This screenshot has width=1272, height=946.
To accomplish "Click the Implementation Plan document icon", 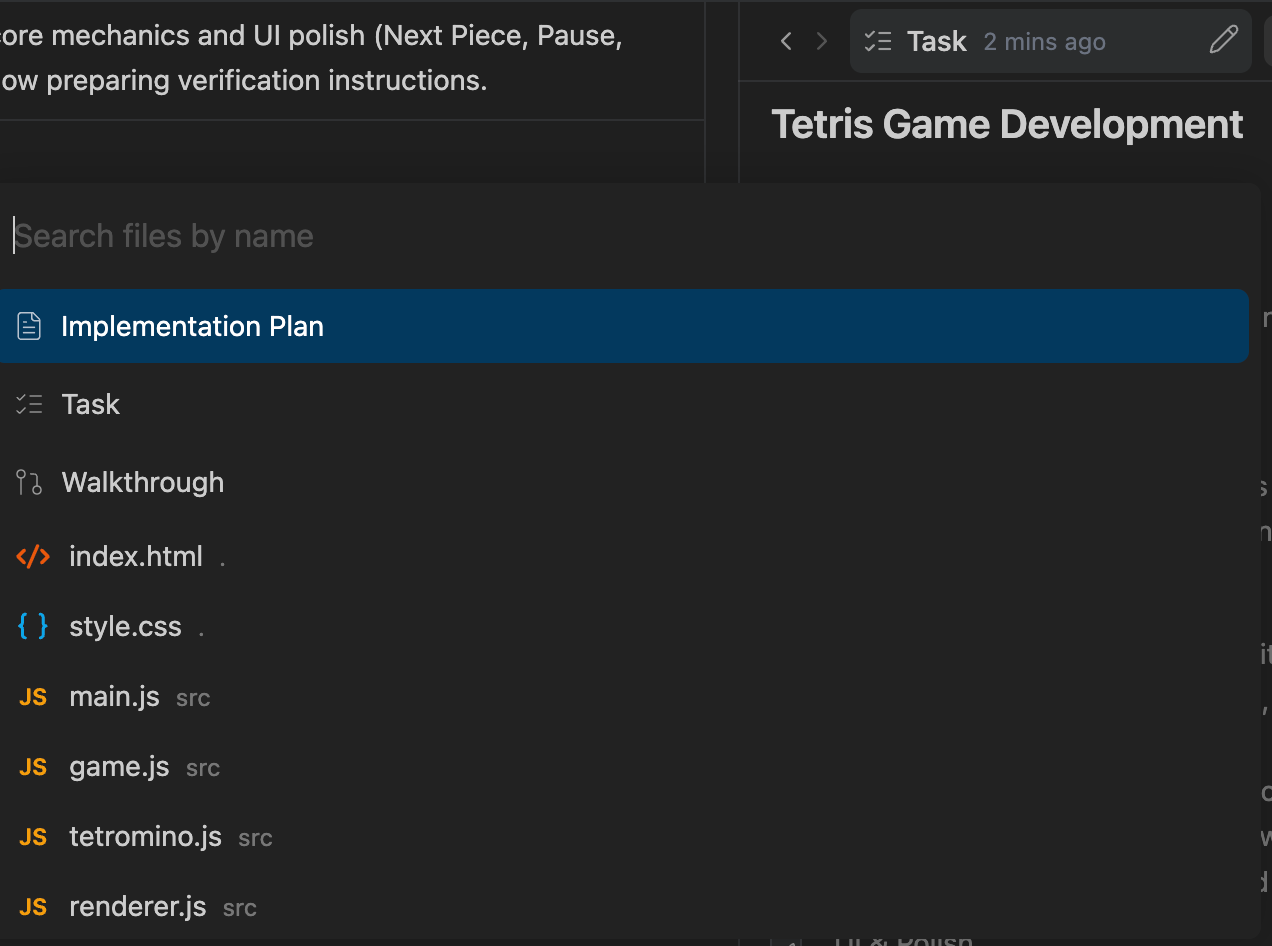I will pos(29,326).
